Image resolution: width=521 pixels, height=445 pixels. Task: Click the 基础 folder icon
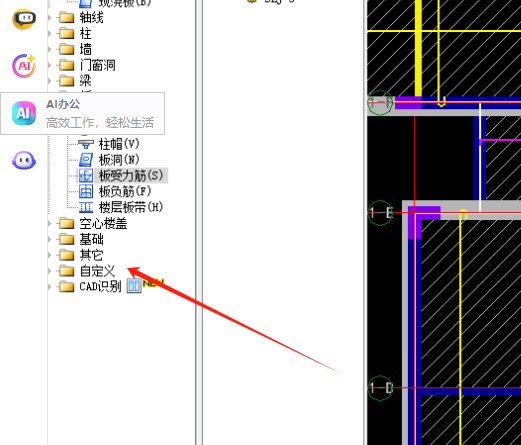[x=66, y=239]
